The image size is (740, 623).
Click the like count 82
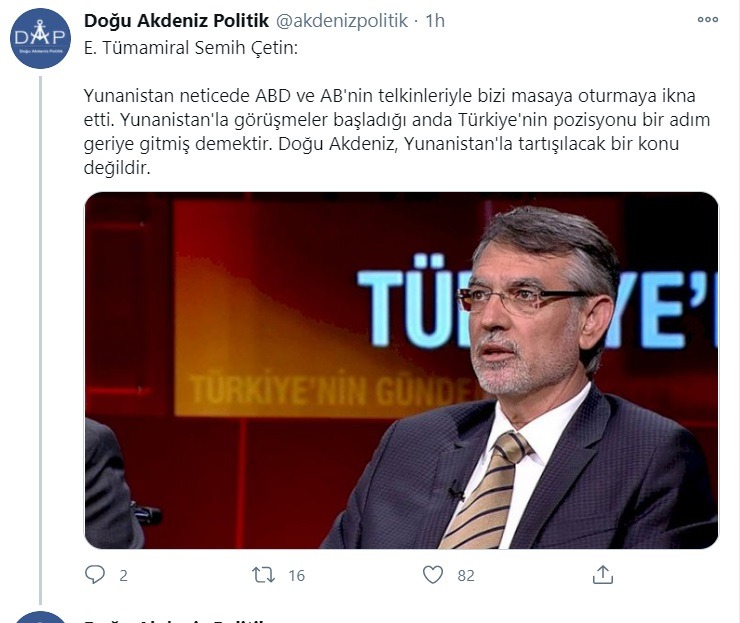pyautogui.click(x=466, y=575)
